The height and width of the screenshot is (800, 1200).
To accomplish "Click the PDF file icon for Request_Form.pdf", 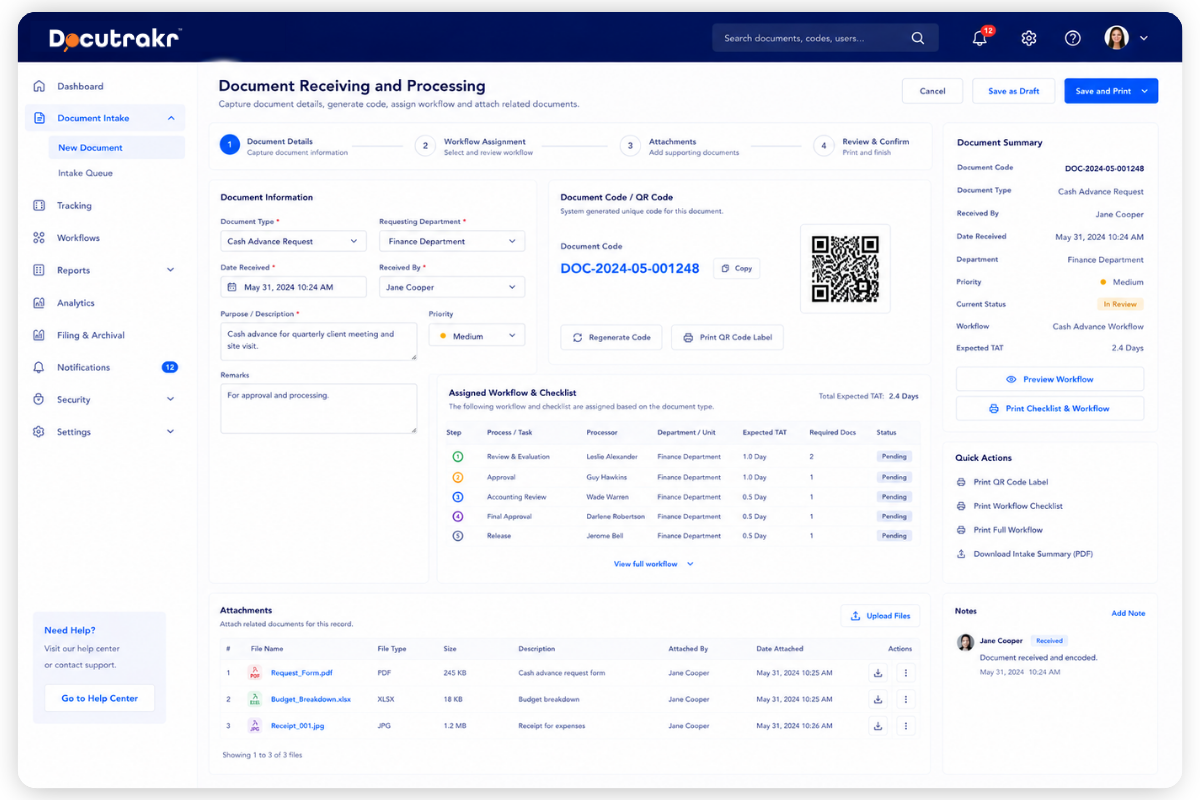I will point(254,673).
